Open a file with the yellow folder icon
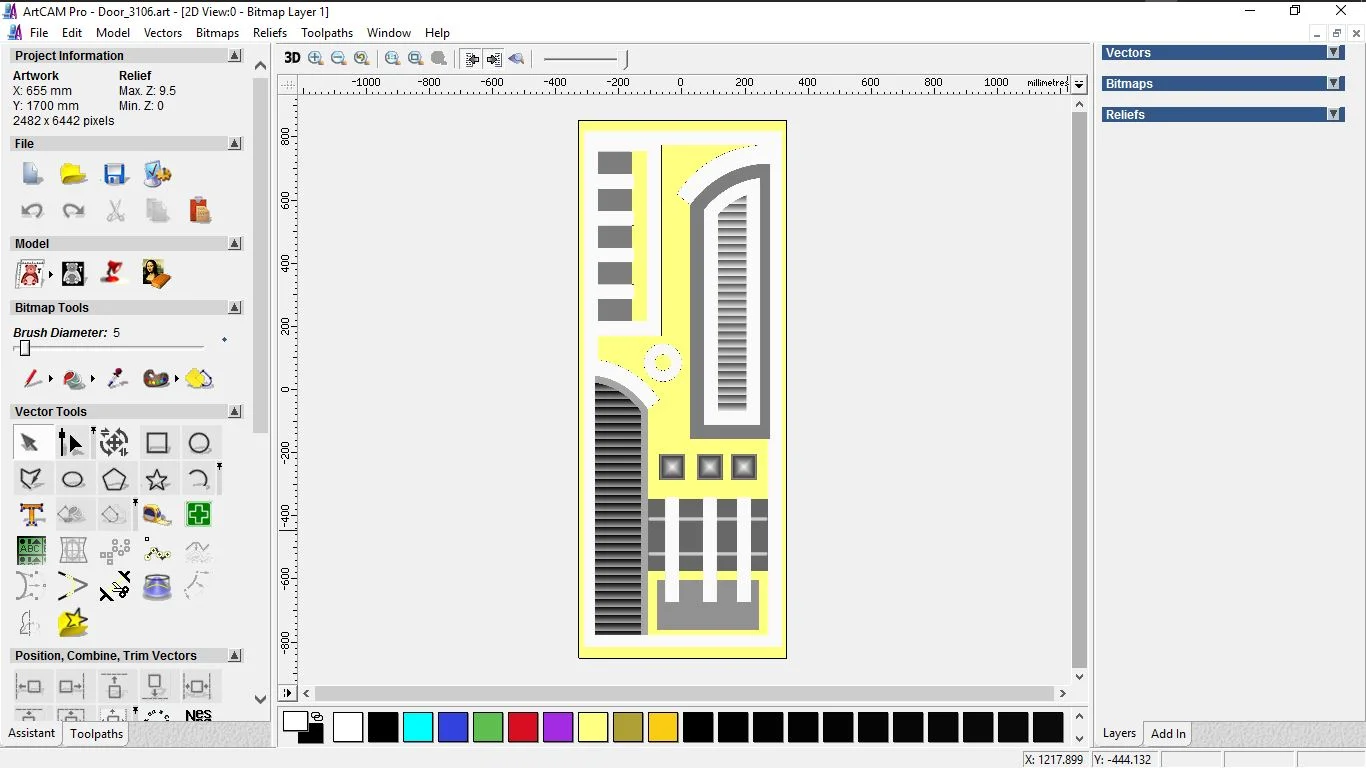This screenshot has width=1366, height=768. [x=73, y=174]
